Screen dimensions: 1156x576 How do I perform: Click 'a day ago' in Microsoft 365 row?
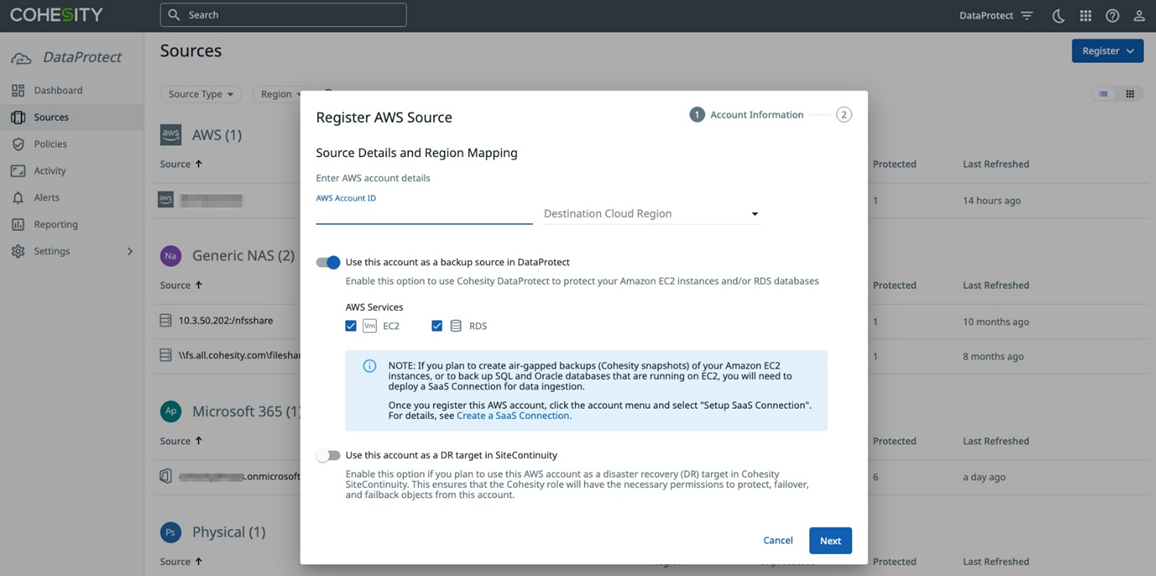(x=984, y=477)
